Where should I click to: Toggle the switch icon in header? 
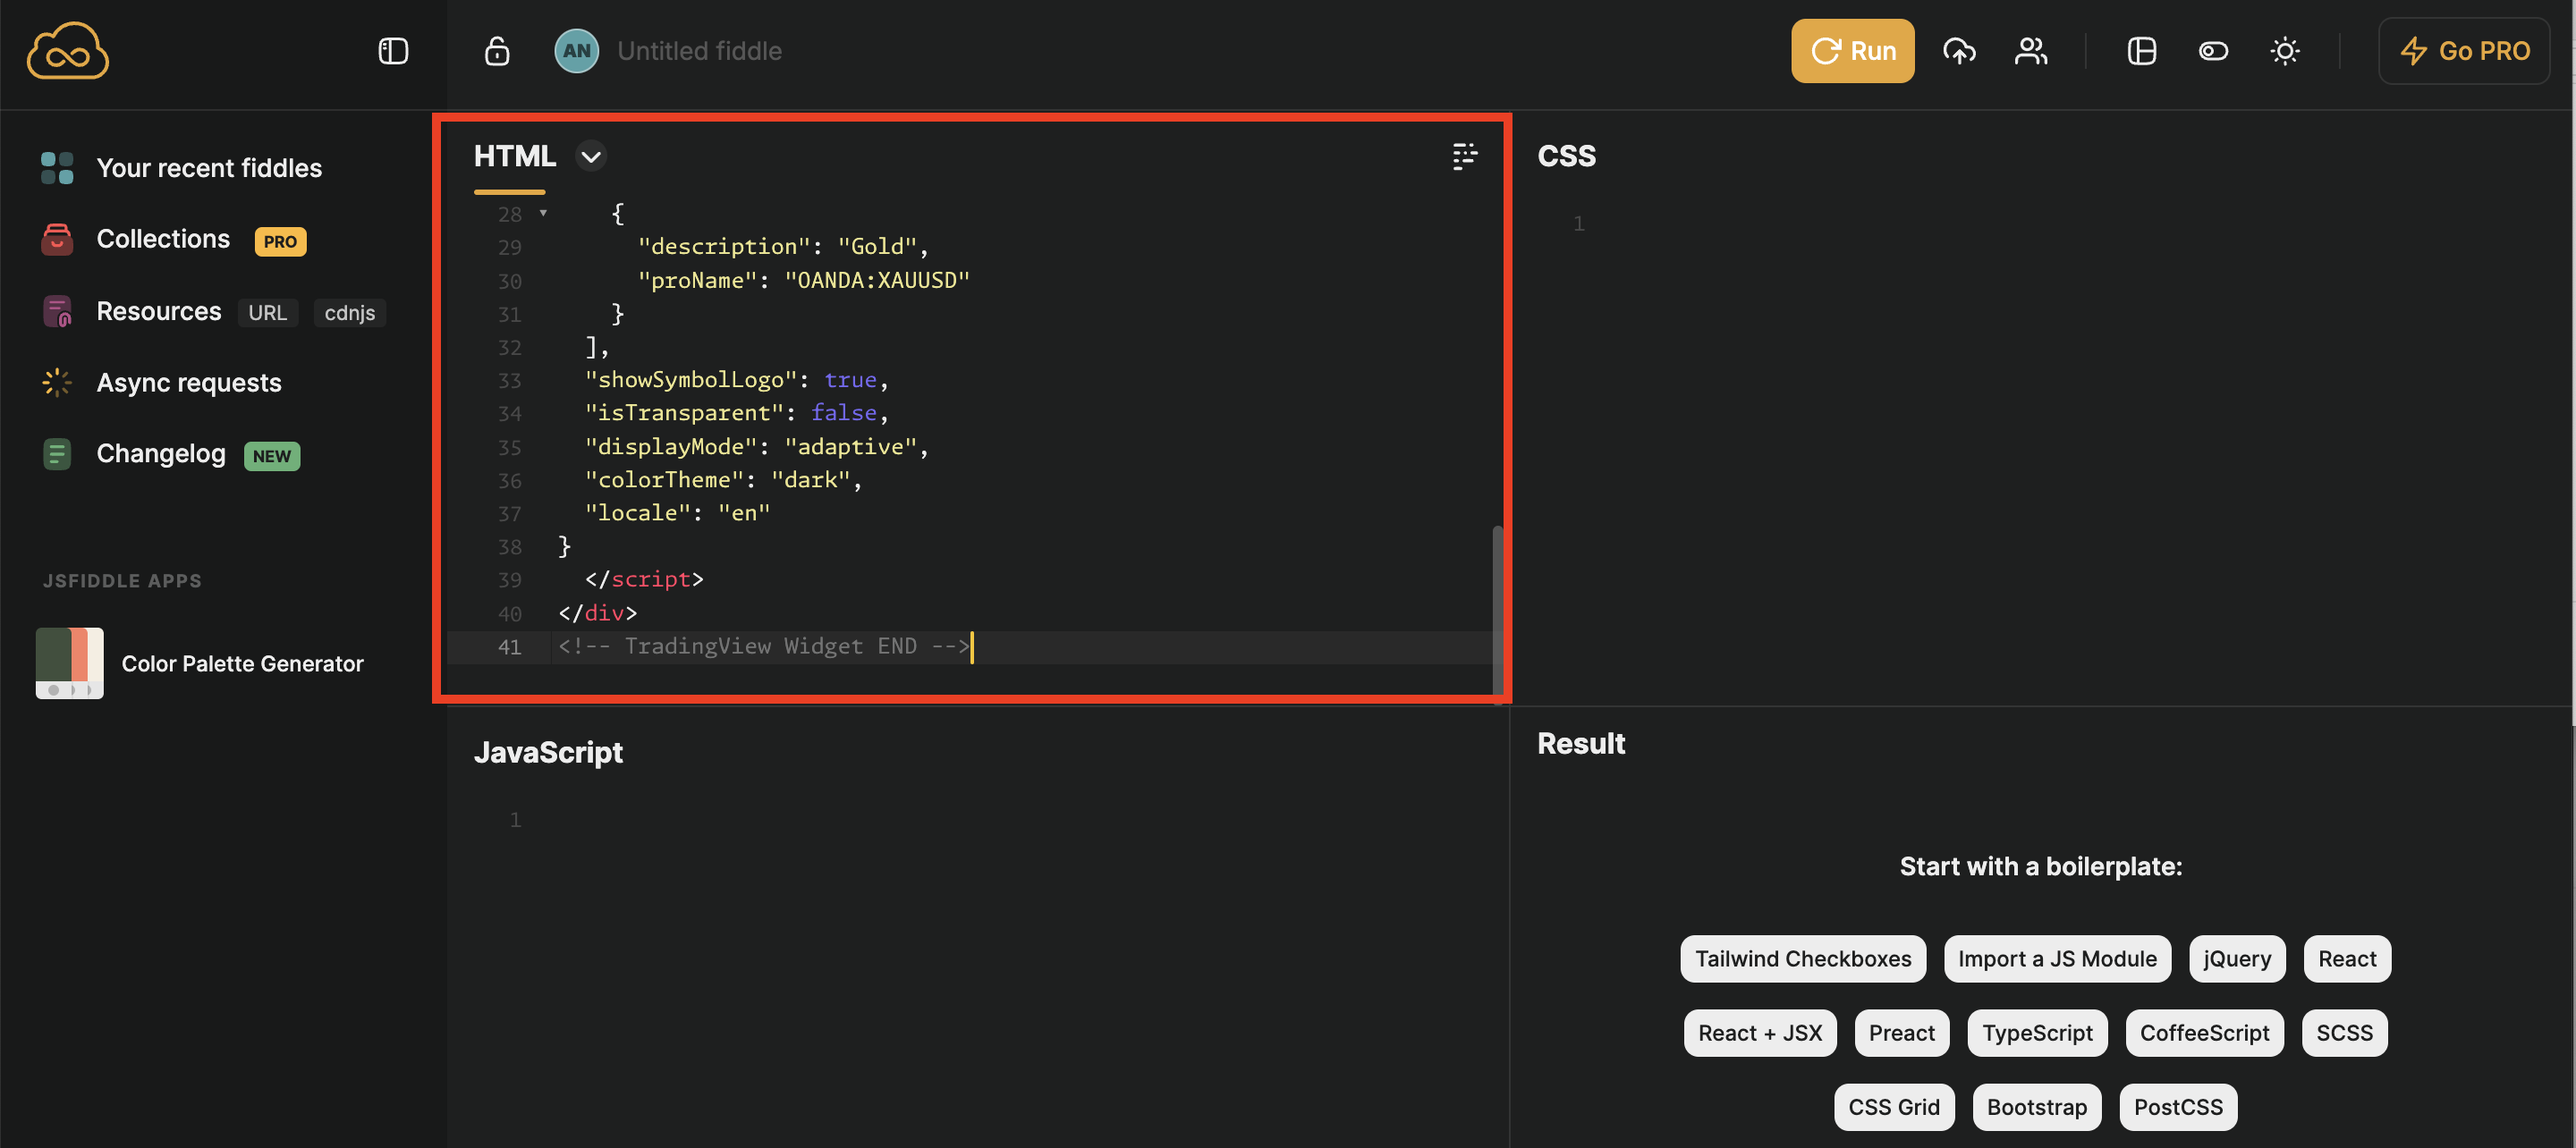(2213, 51)
